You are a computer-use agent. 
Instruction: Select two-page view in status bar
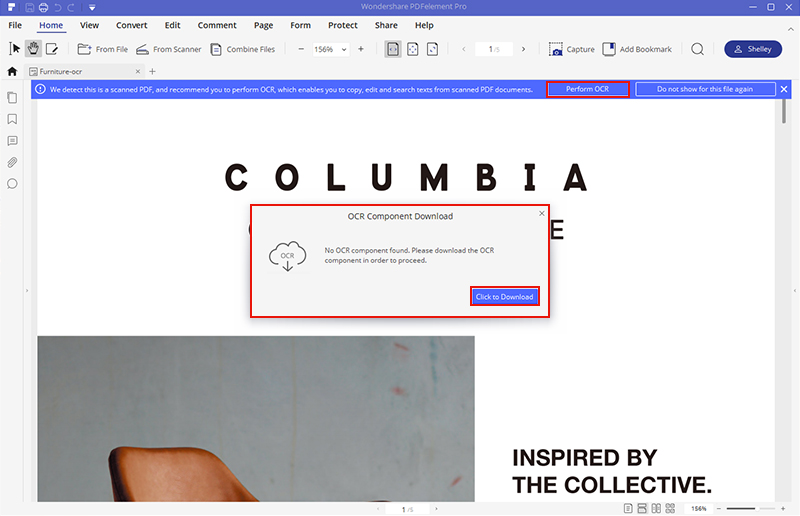[656, 508]
